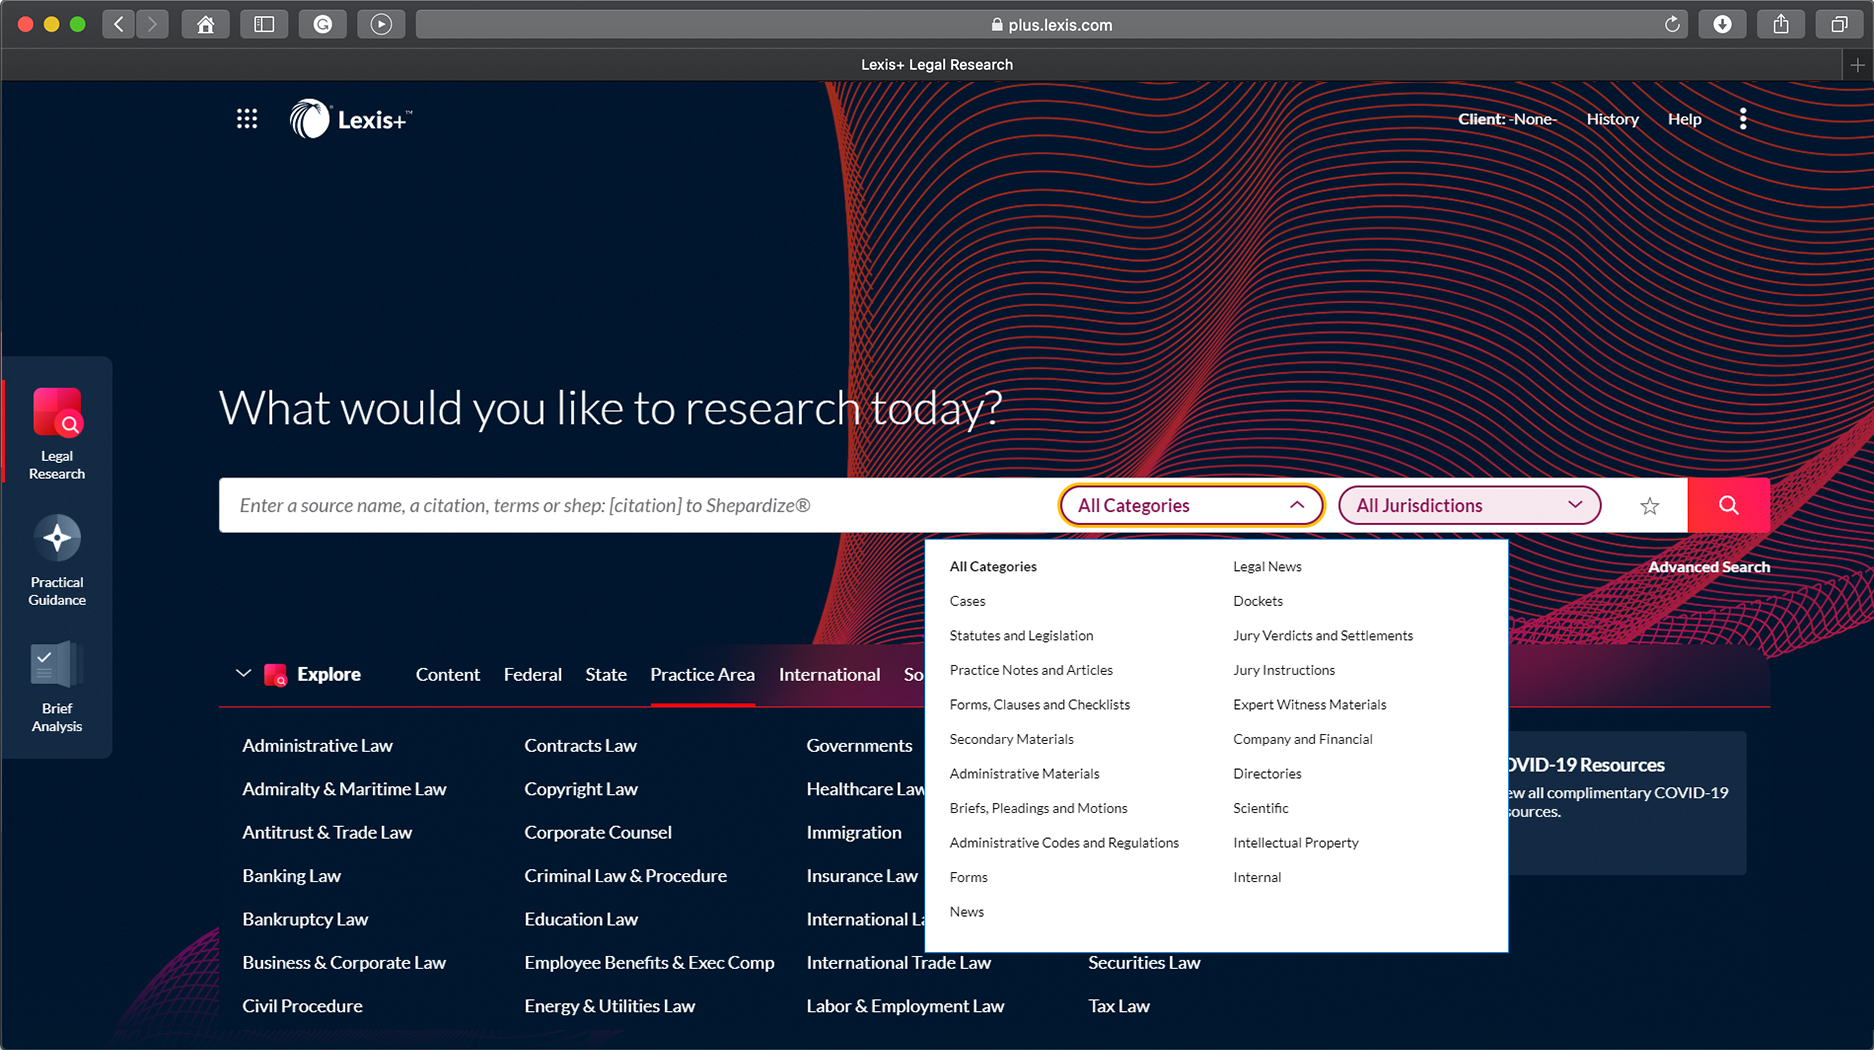The height and width of the screenshot is (1050, 1874).
Task: Open Brief Analysis from sidebar
Action: point(57,687)
